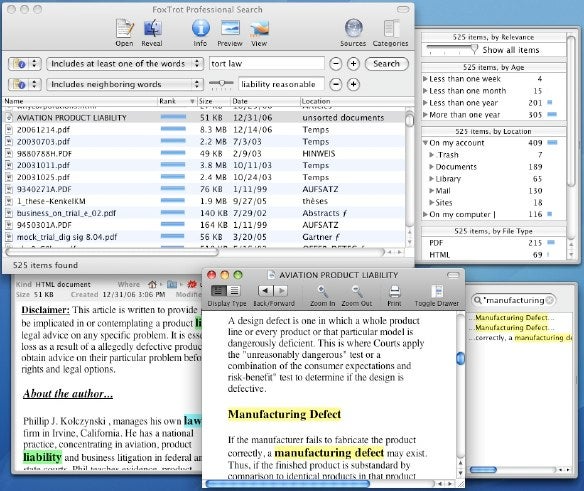Click the Preview toolbar icon
Image resolution: width=584 pixels, height=491 pixels.
pyautogui.click(x=230, y=28)
